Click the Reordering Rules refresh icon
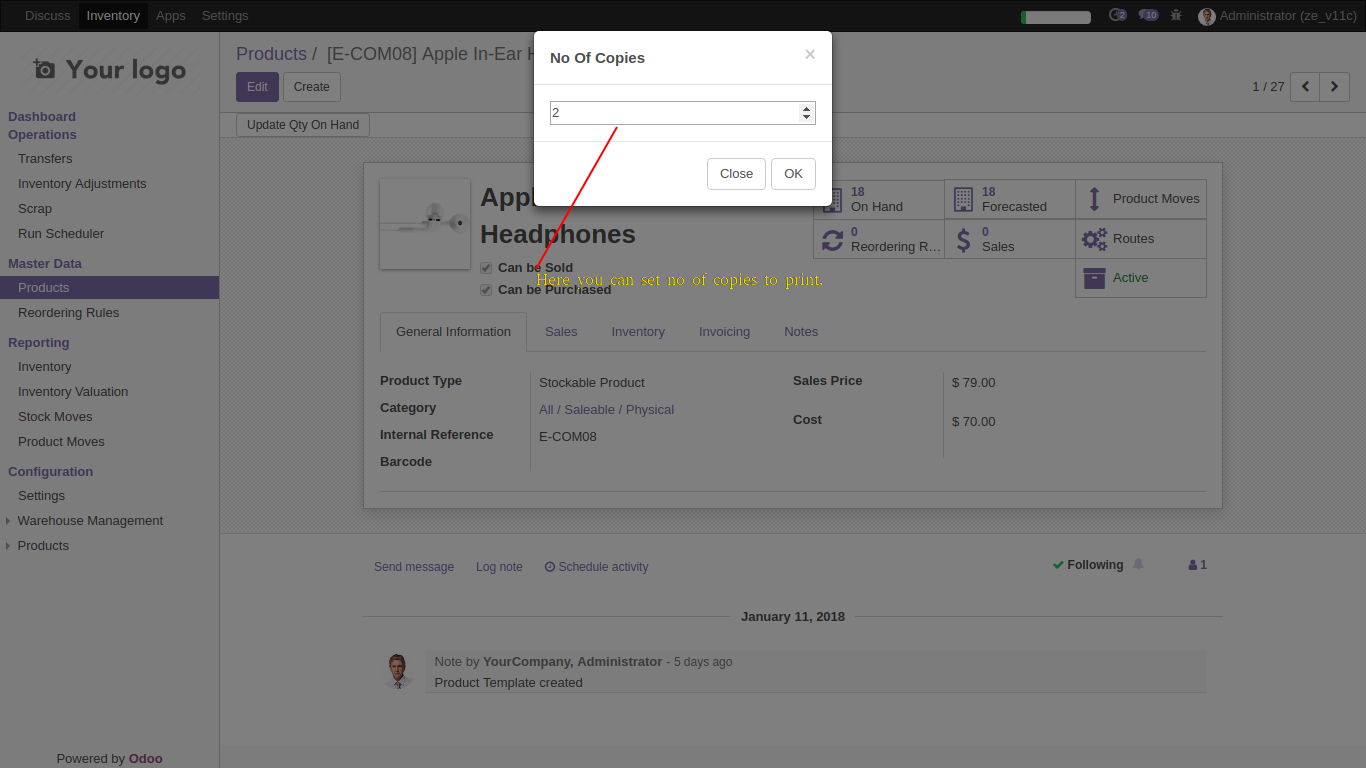Screen dimensions: 1366x768 (833, 240)
